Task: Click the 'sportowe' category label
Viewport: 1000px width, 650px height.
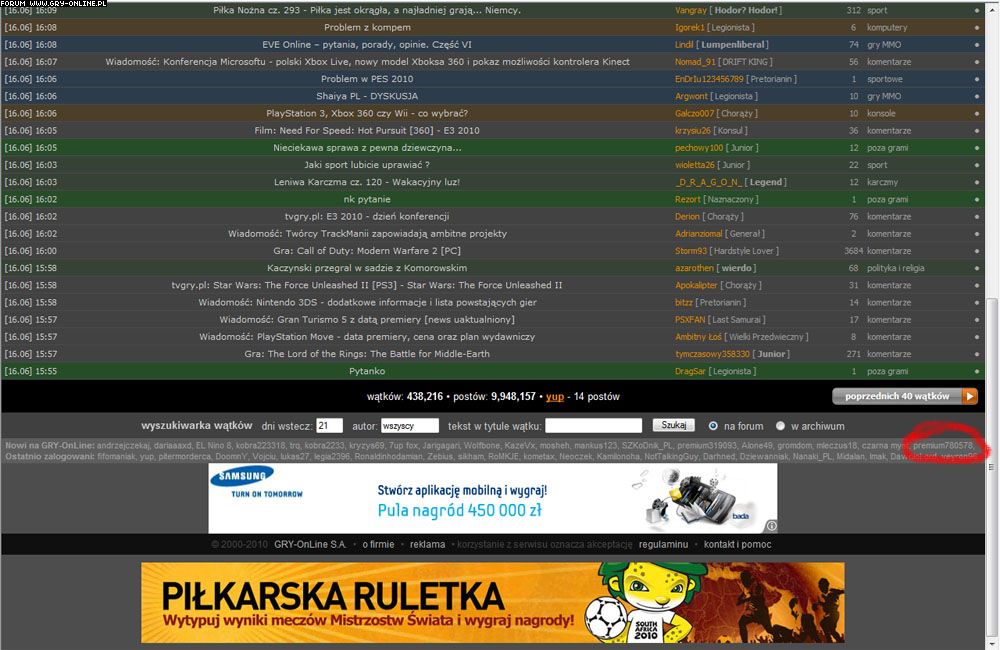Action: [x=885, y=79]
